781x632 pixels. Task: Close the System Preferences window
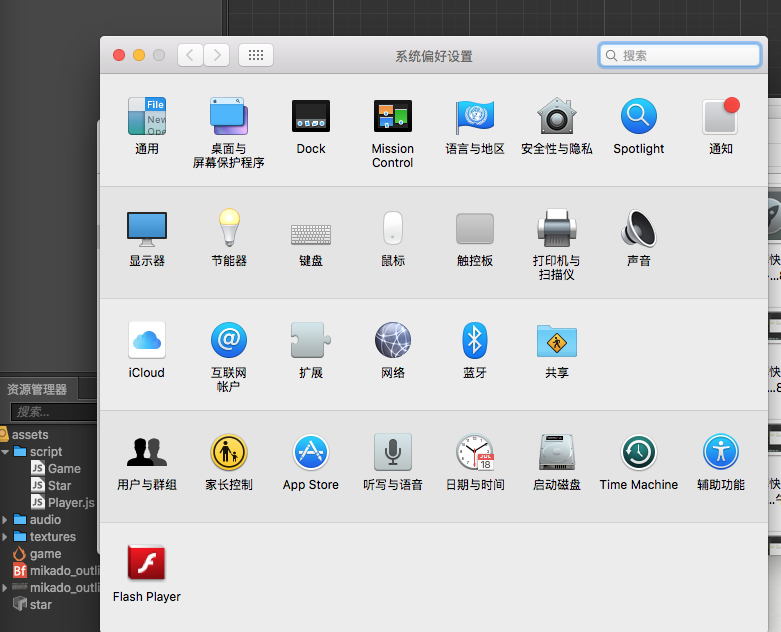tap(119, 55)
